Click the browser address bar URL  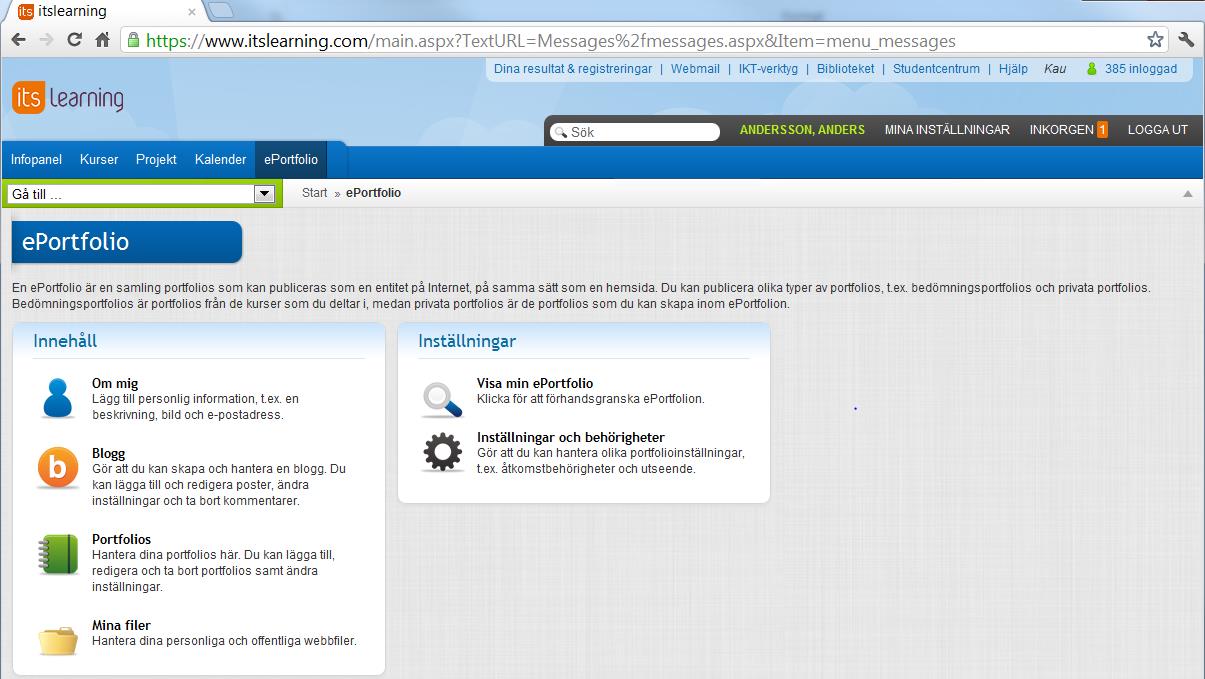(x=551, y=41)
